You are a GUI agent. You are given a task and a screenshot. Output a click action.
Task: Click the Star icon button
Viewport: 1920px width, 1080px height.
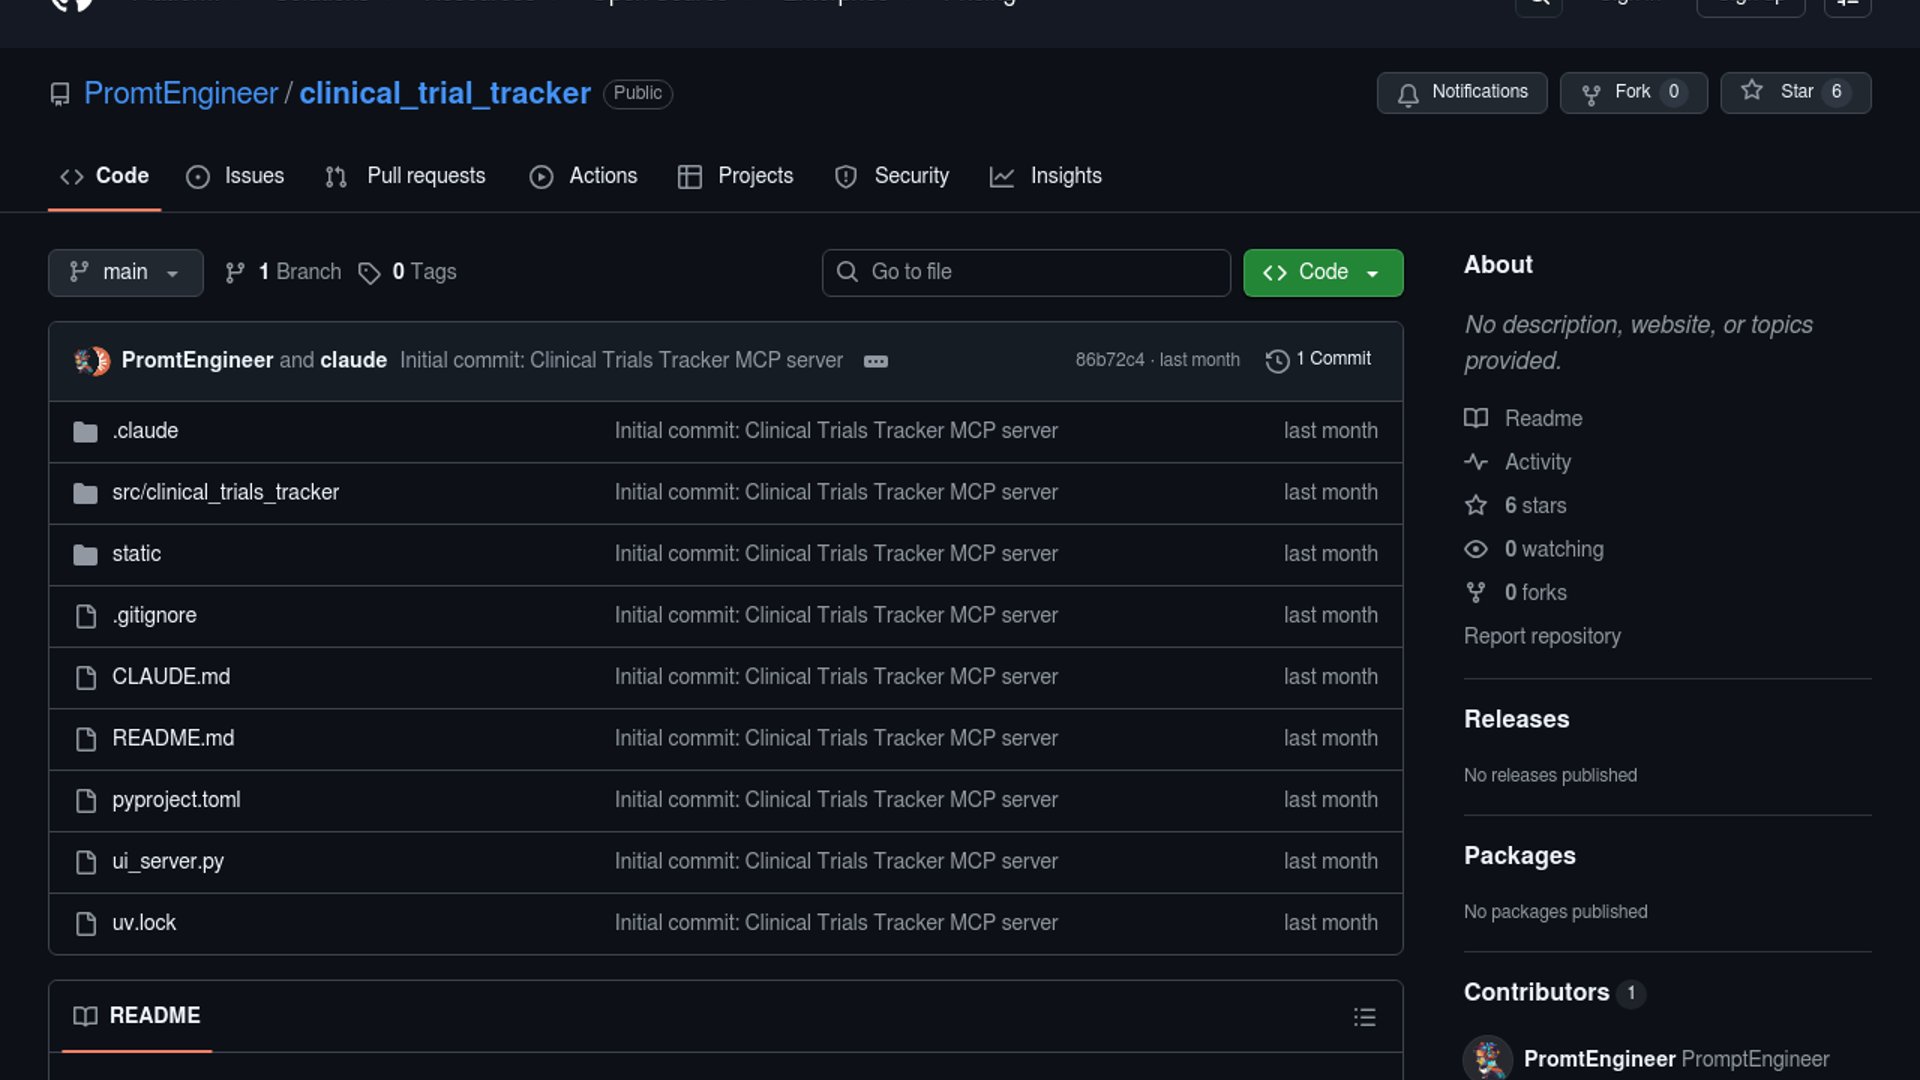tap(1752, 91)
